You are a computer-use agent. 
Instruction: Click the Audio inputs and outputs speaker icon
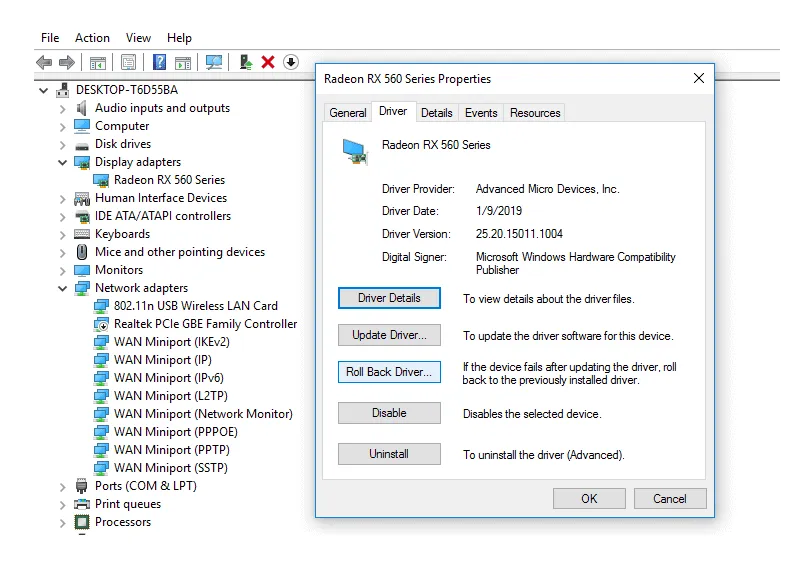click(x=81, y=108)
